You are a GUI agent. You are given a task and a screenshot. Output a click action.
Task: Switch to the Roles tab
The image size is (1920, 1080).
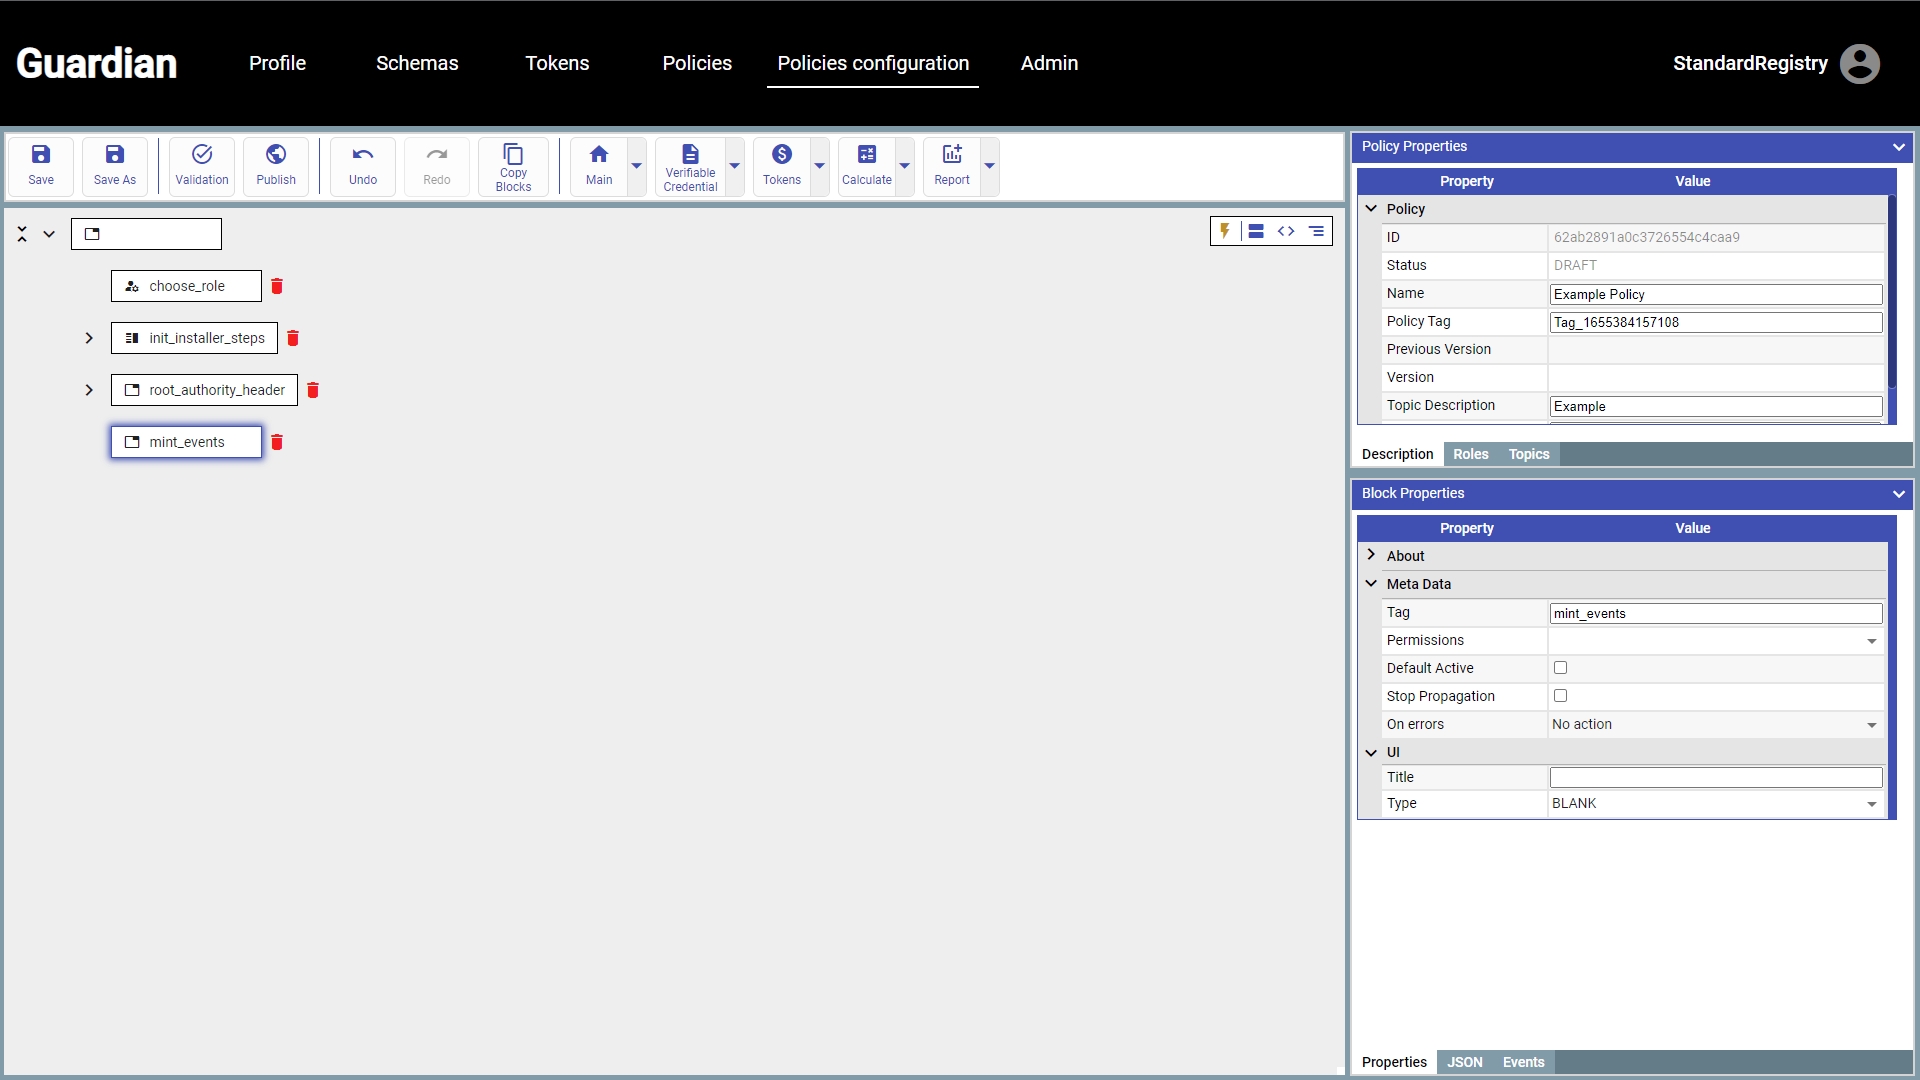point(1470,454)
